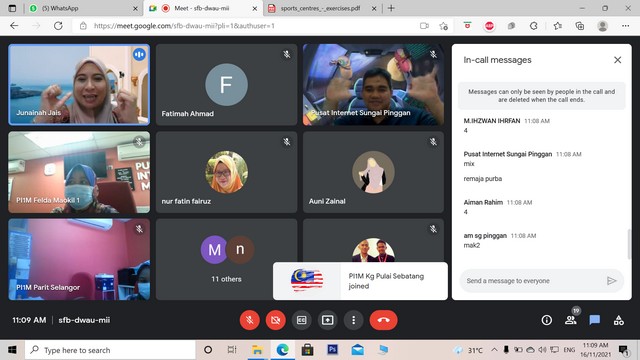
Task: Open the 11 others participant tile
Action: coord(227,259)
